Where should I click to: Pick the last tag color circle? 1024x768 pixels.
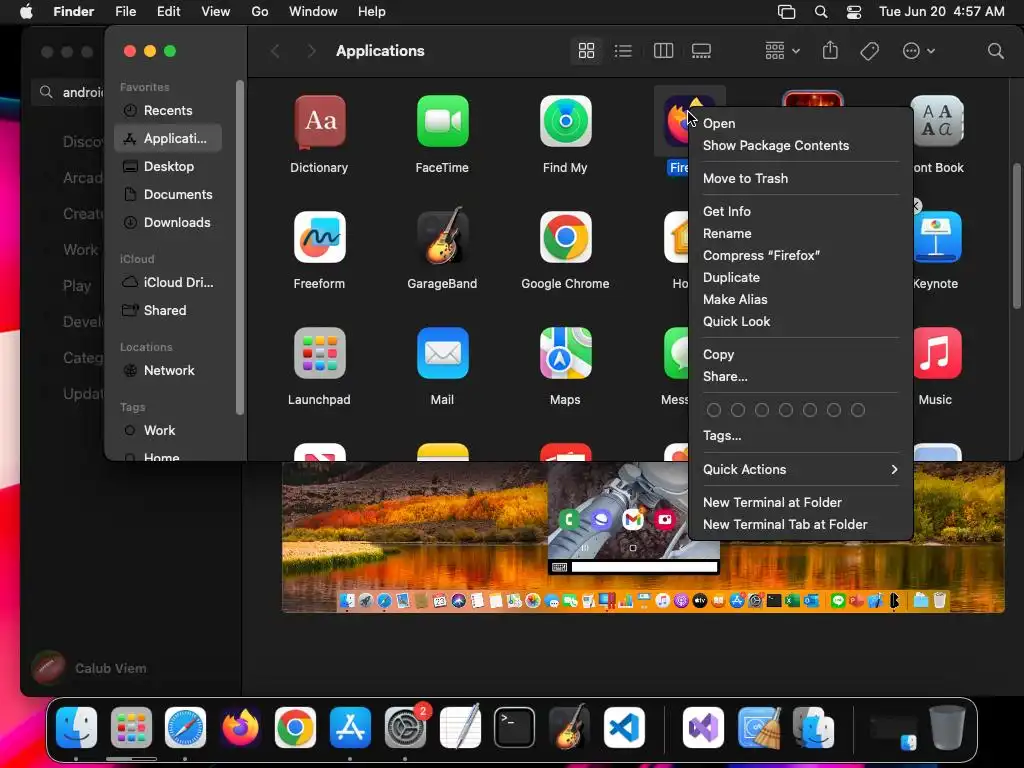click(858, 410)
